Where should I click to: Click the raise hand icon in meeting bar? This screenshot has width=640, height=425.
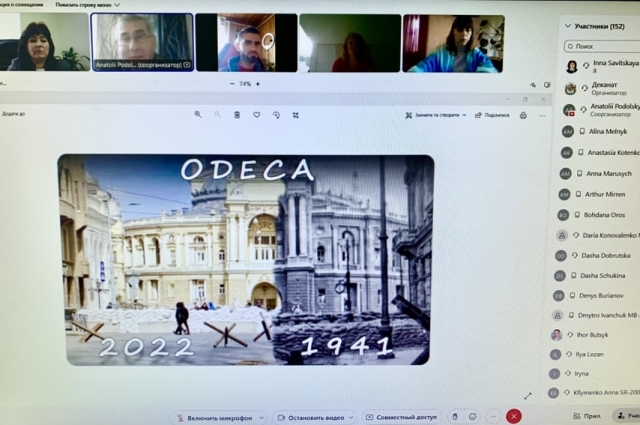pyautogui.click(x=455, y=416)
